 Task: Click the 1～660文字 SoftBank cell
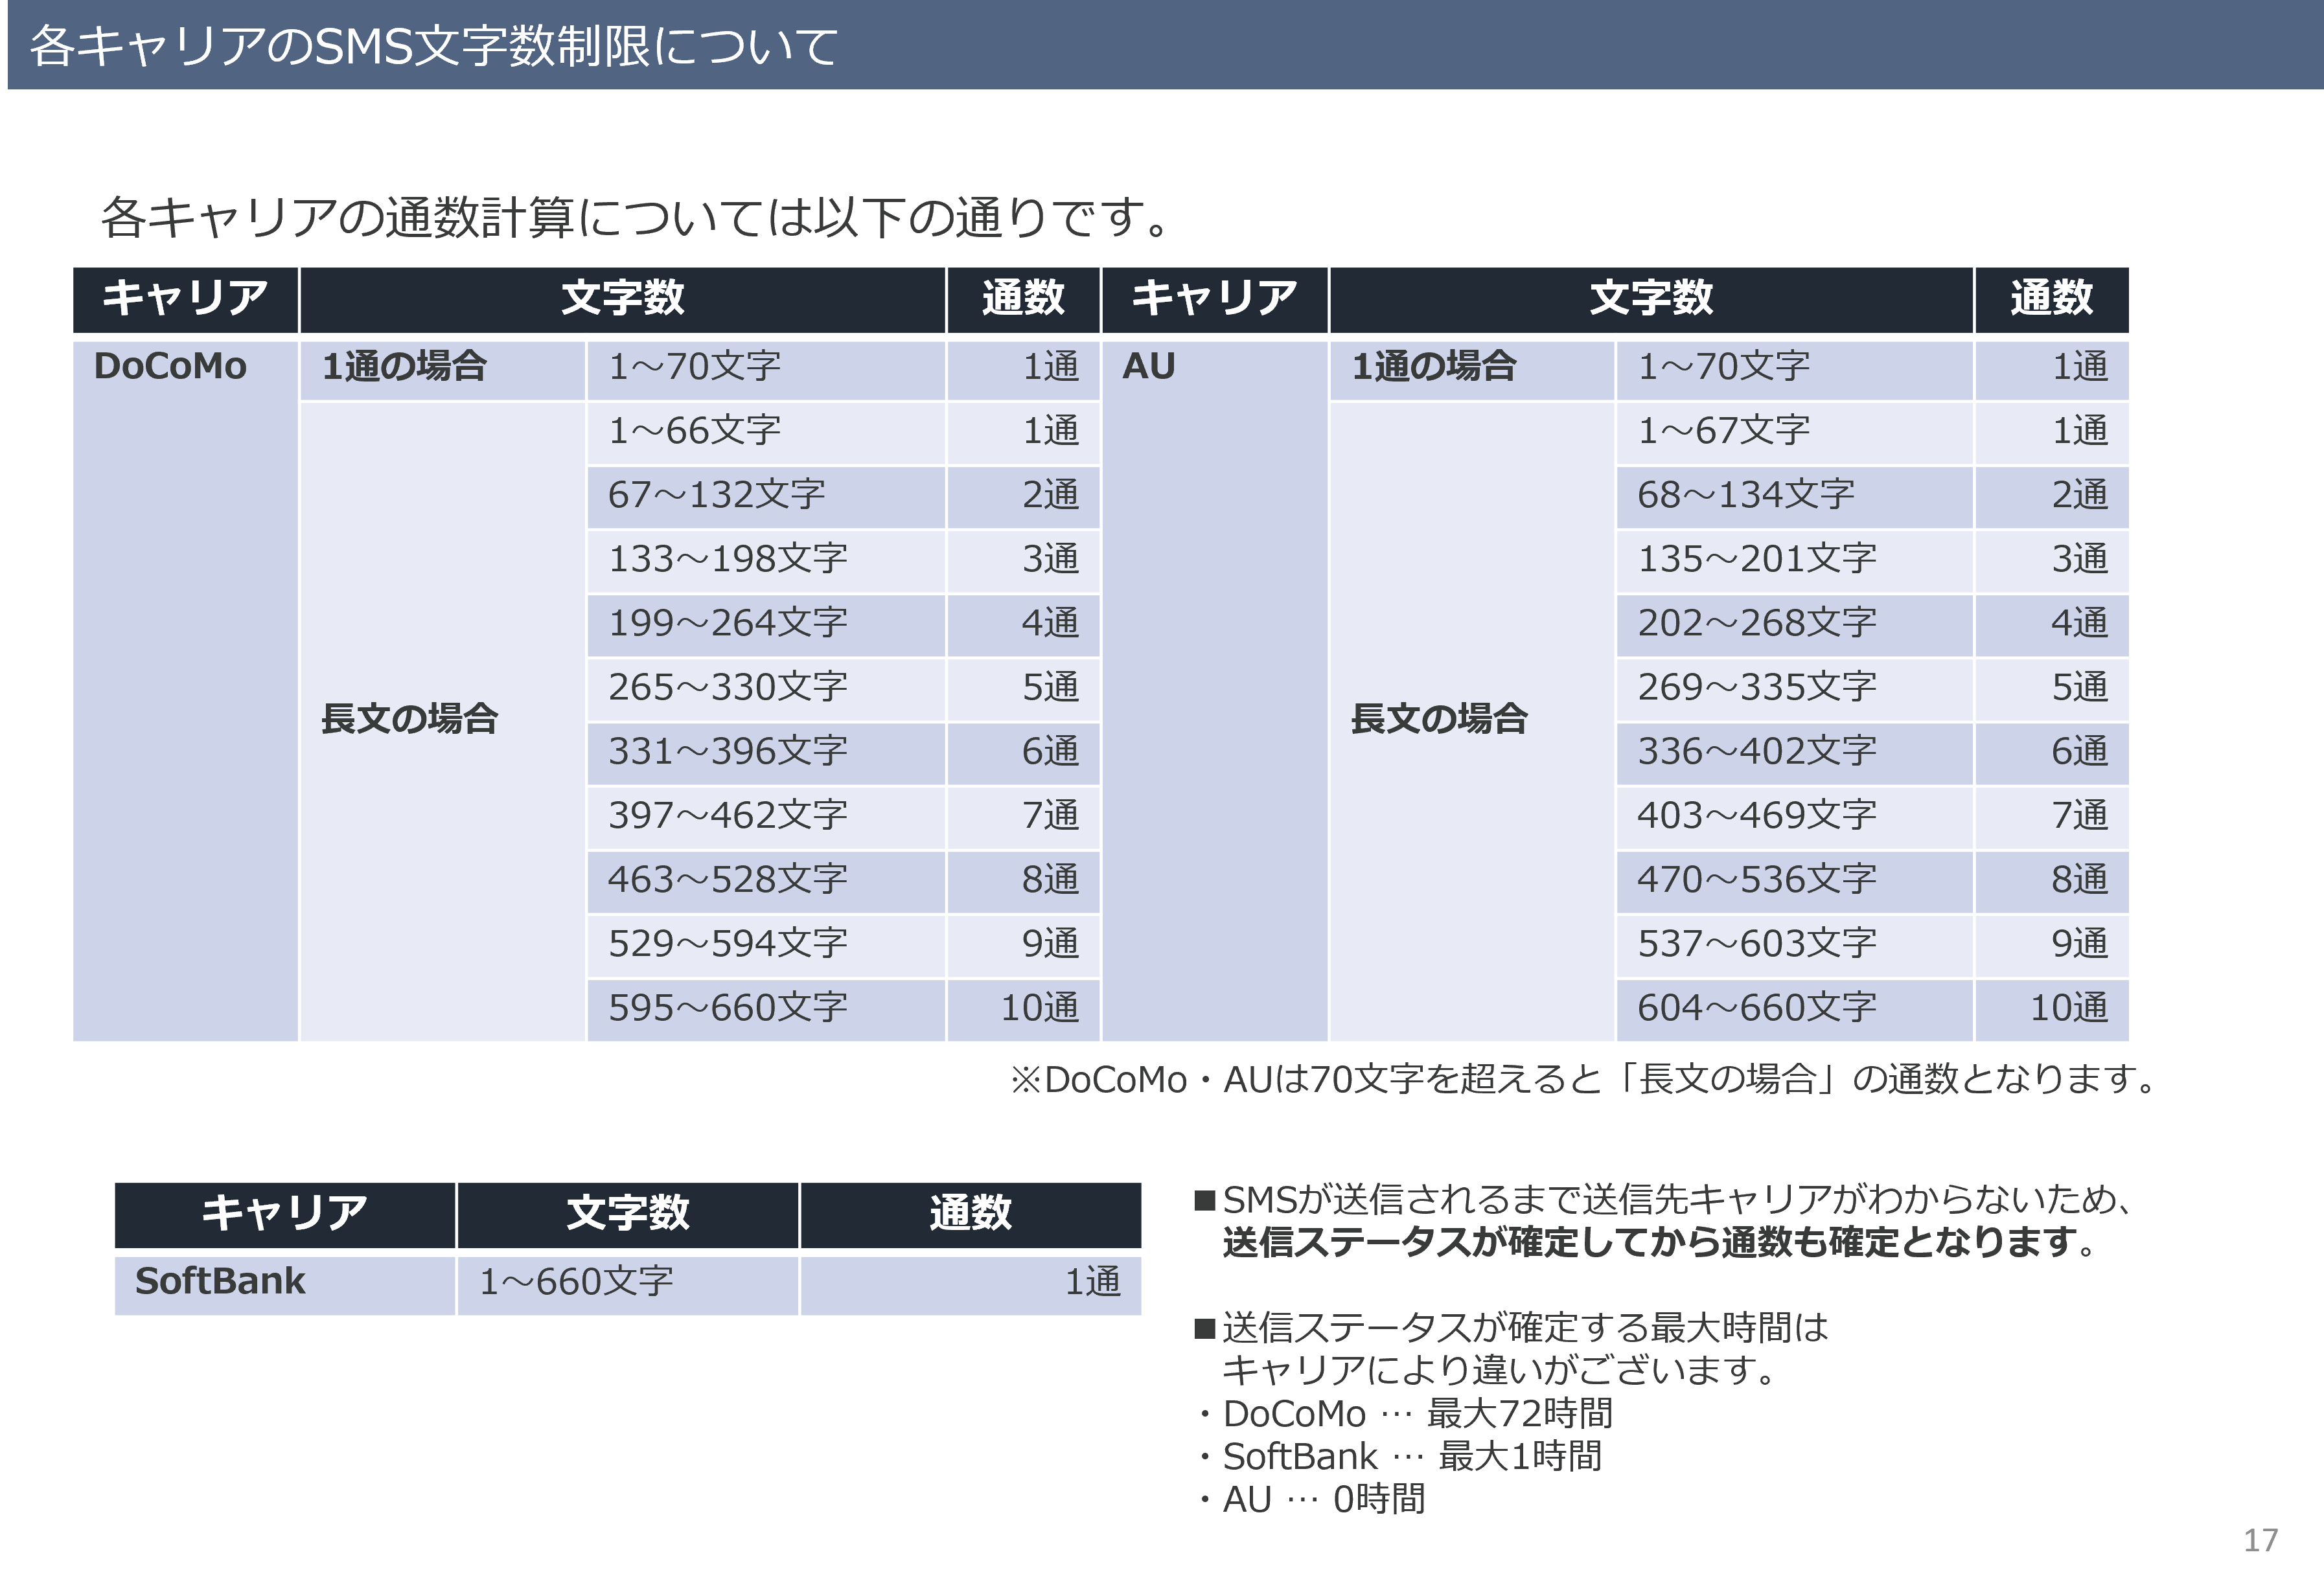[x=576, y=1281]
